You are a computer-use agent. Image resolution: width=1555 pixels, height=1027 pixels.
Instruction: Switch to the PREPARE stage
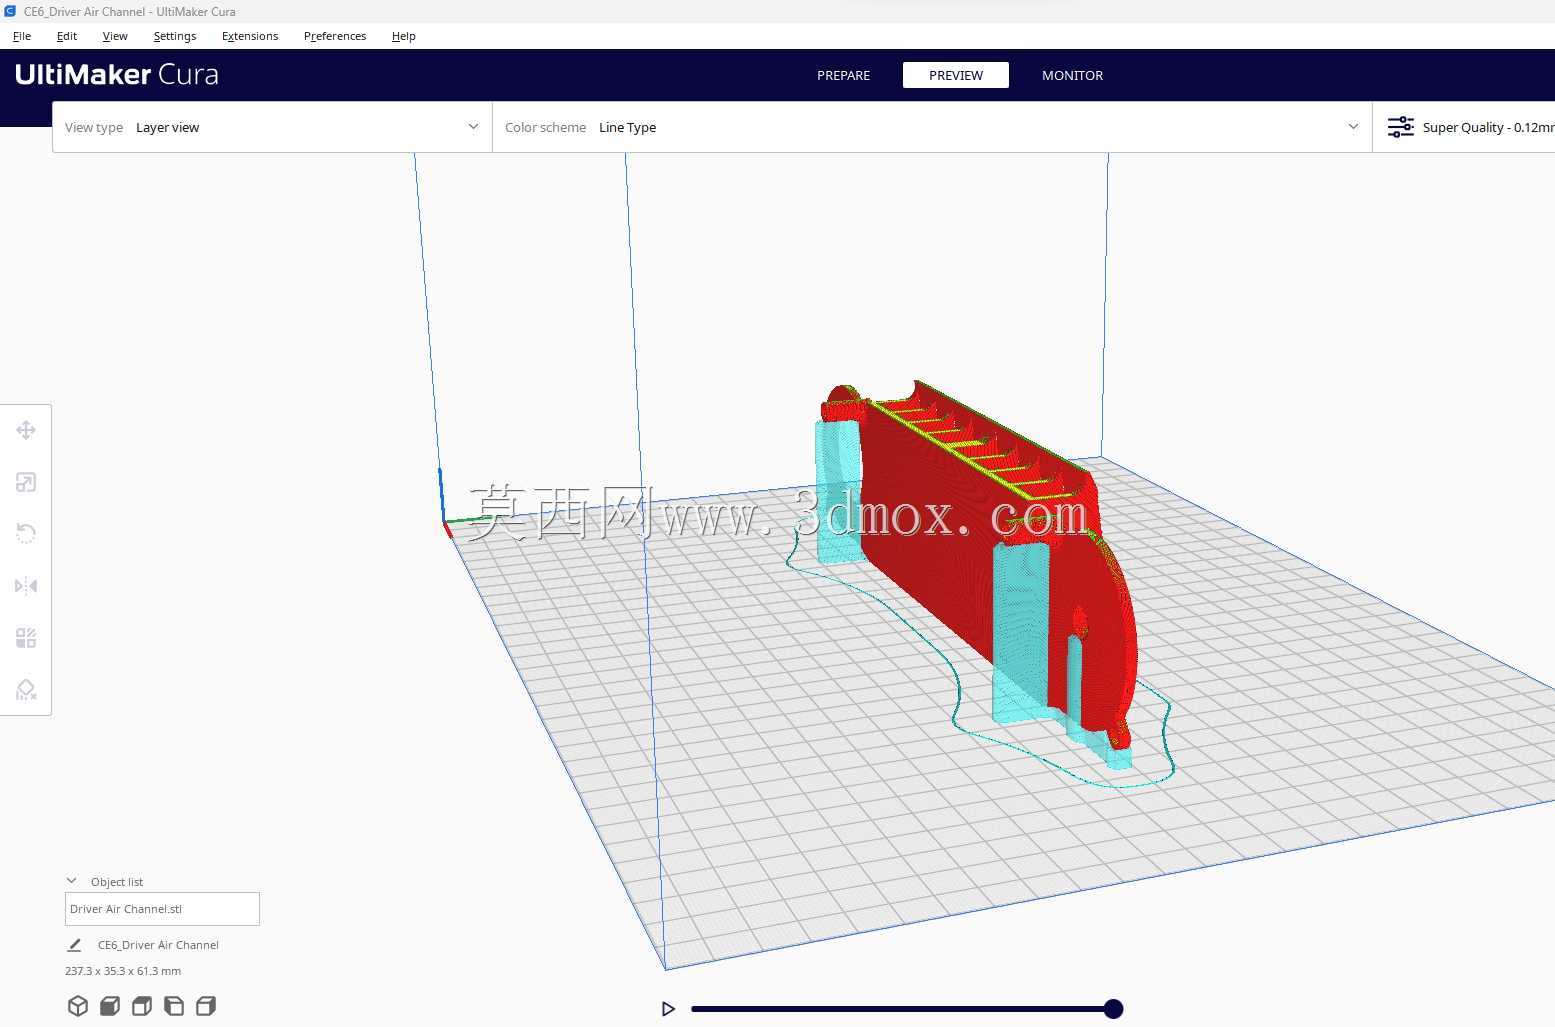(843, 75)
